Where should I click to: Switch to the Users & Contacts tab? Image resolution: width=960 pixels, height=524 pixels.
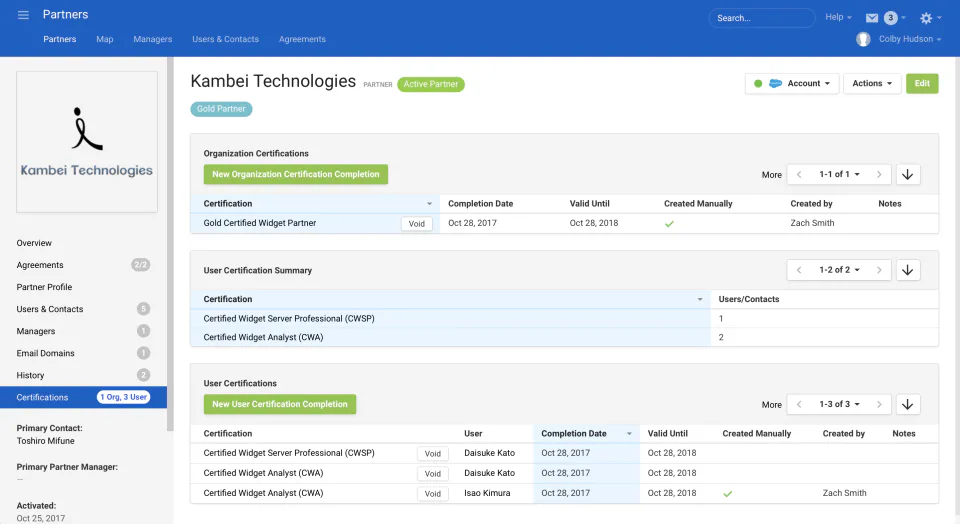click(x=225, y=39)
